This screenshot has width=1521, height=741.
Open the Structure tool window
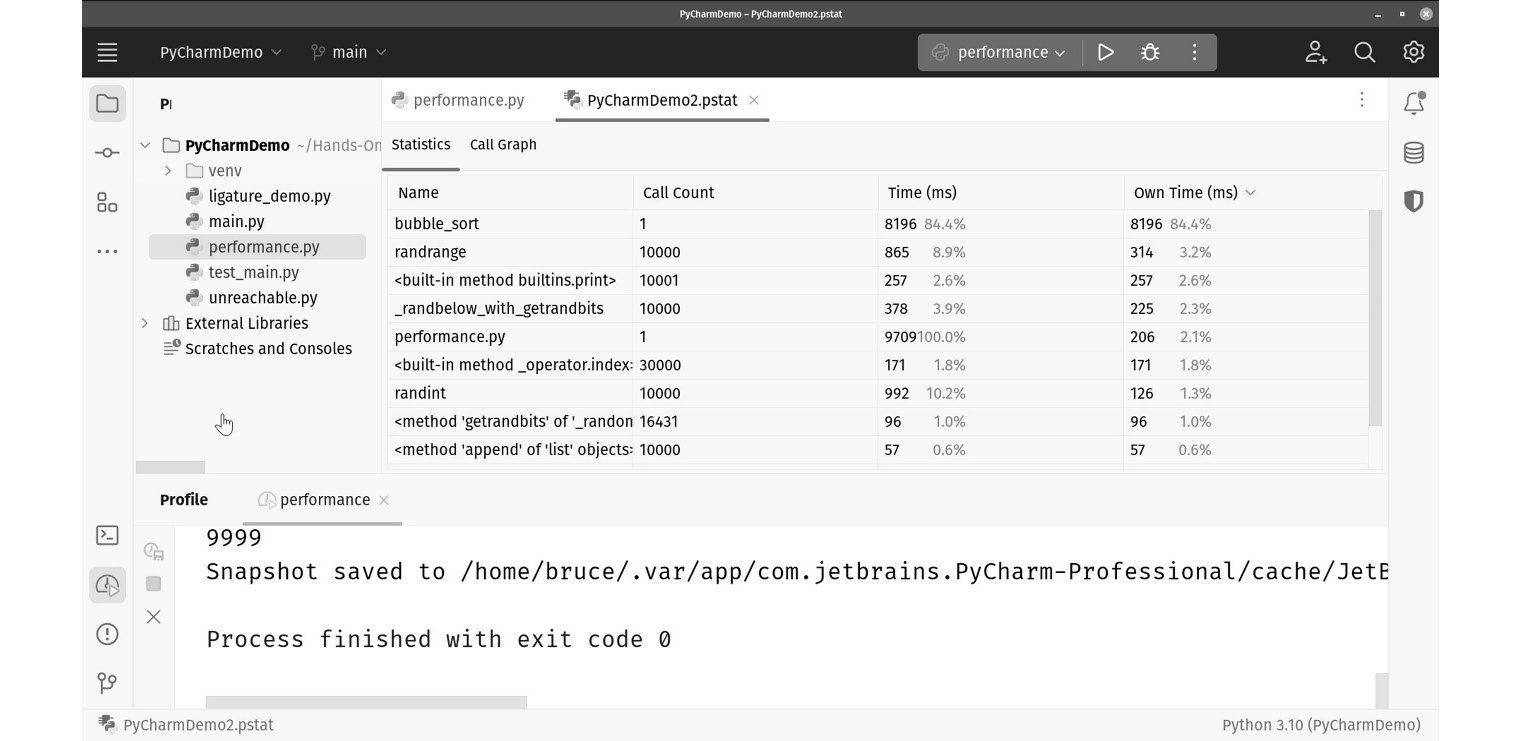pos(107,202)
